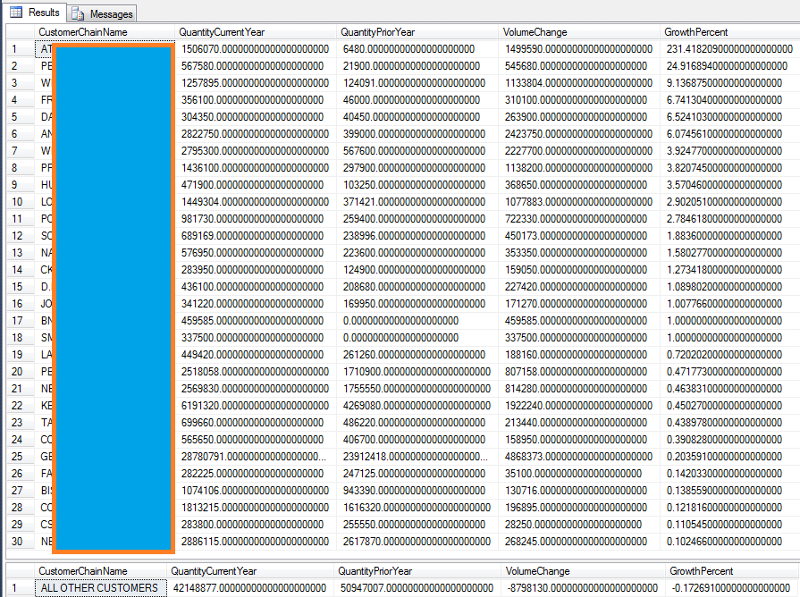Click the 814280 VolumeChange cell
Viewport: 800px width, 597px height.
tap(580, 388)
